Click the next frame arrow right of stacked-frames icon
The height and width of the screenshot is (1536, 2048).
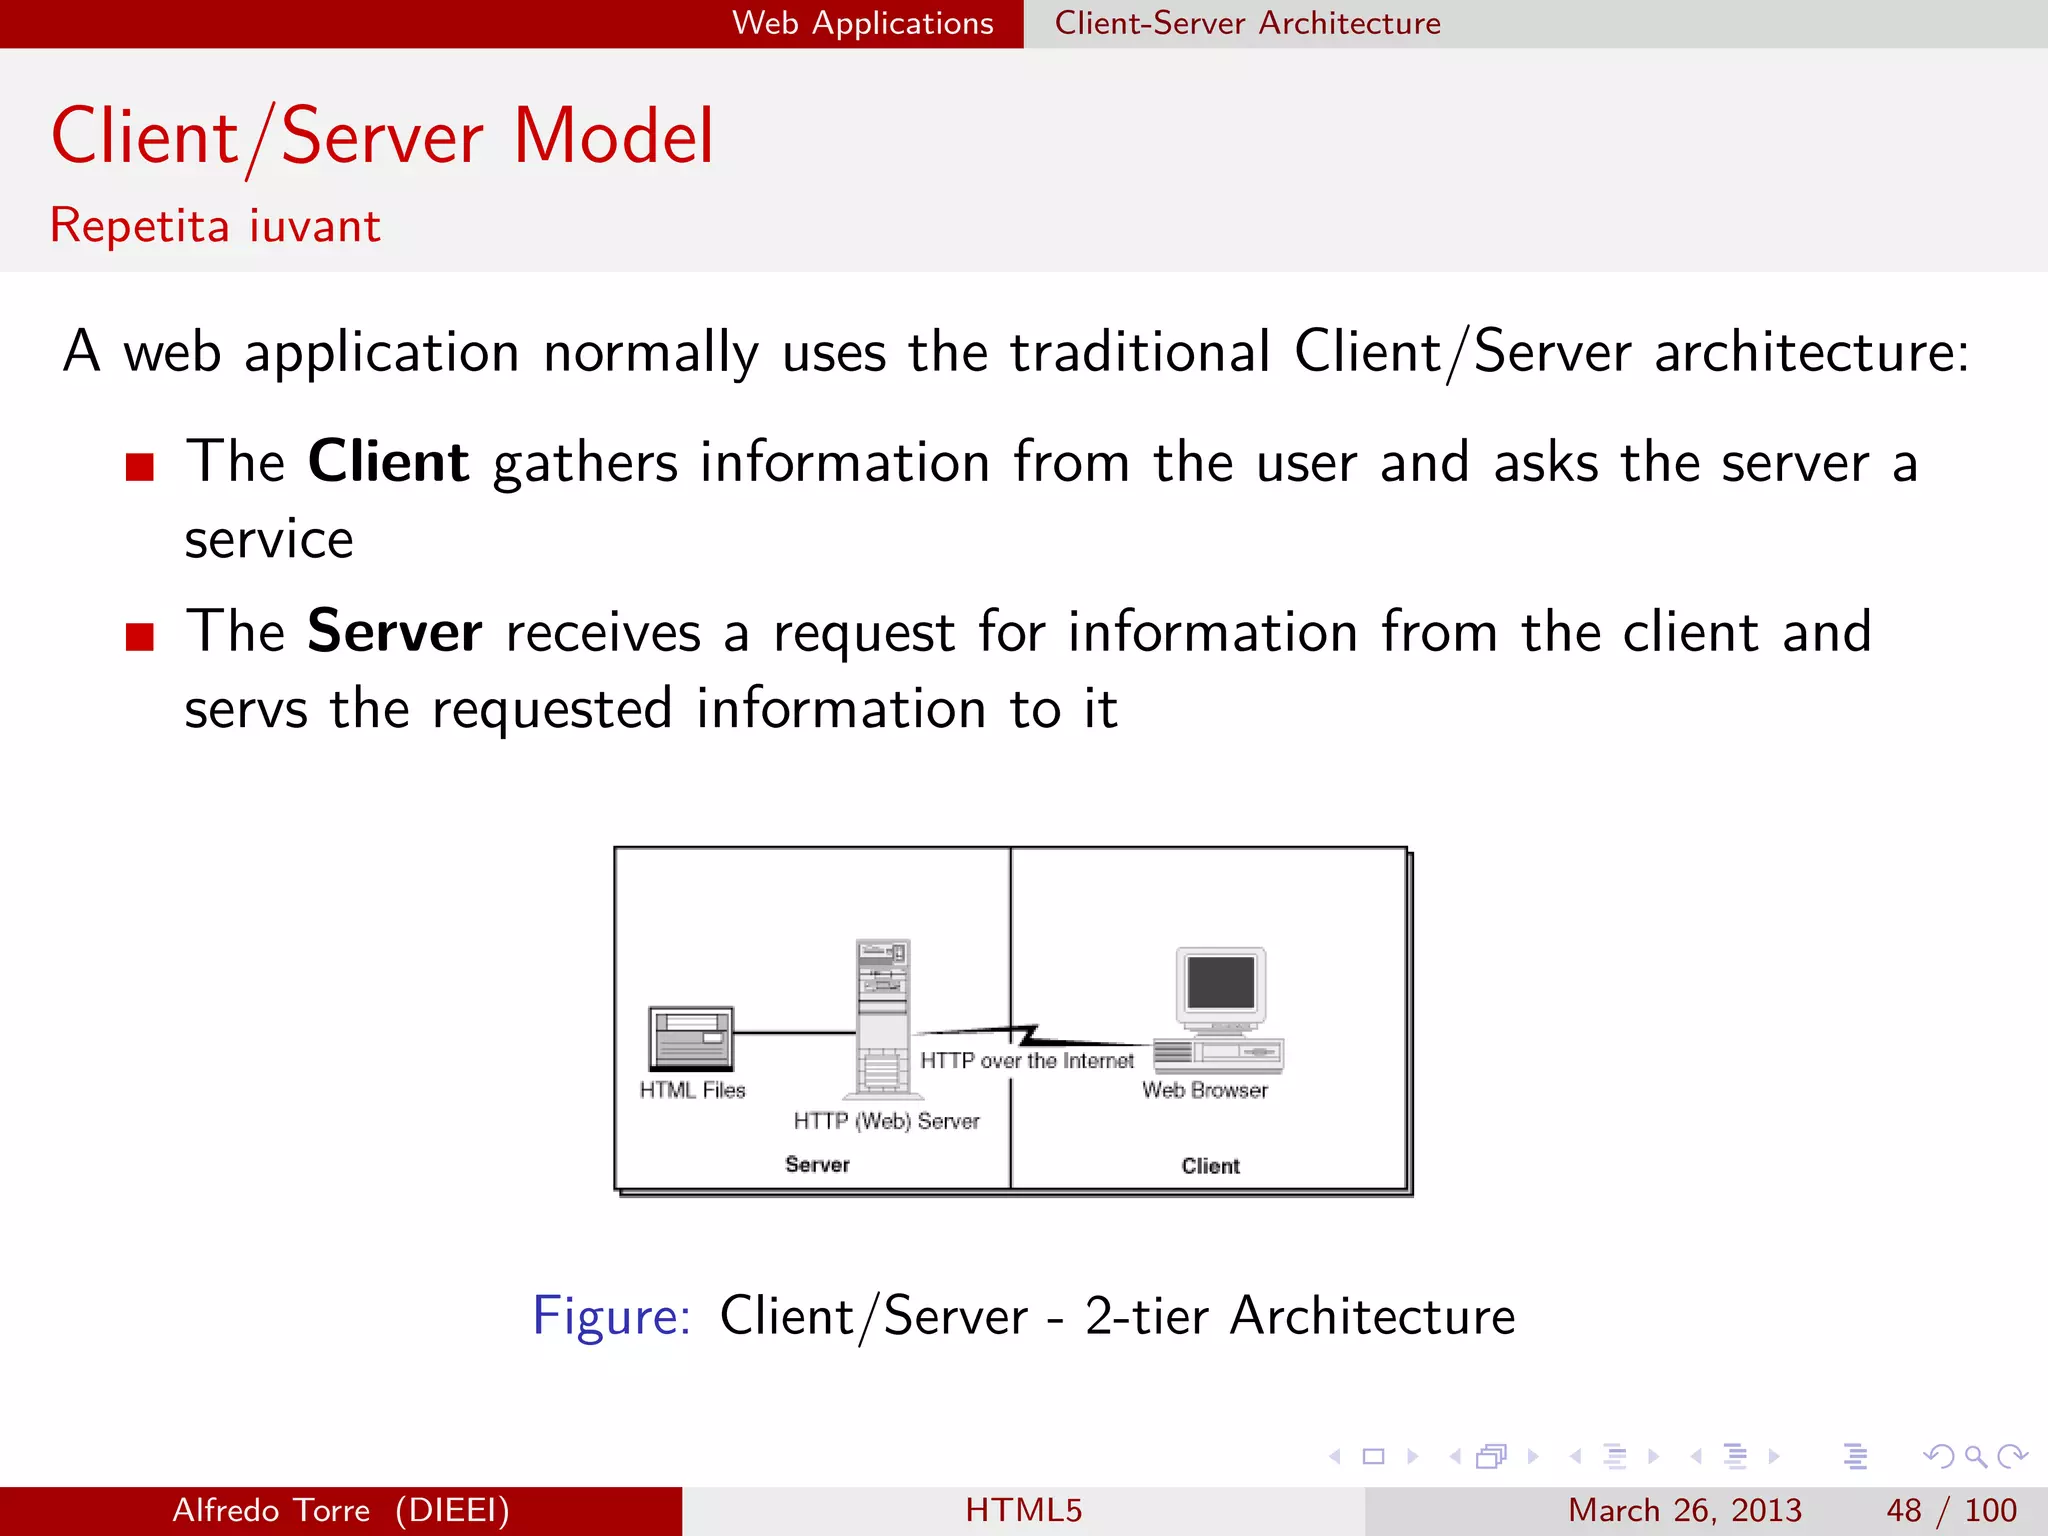1533,1457
